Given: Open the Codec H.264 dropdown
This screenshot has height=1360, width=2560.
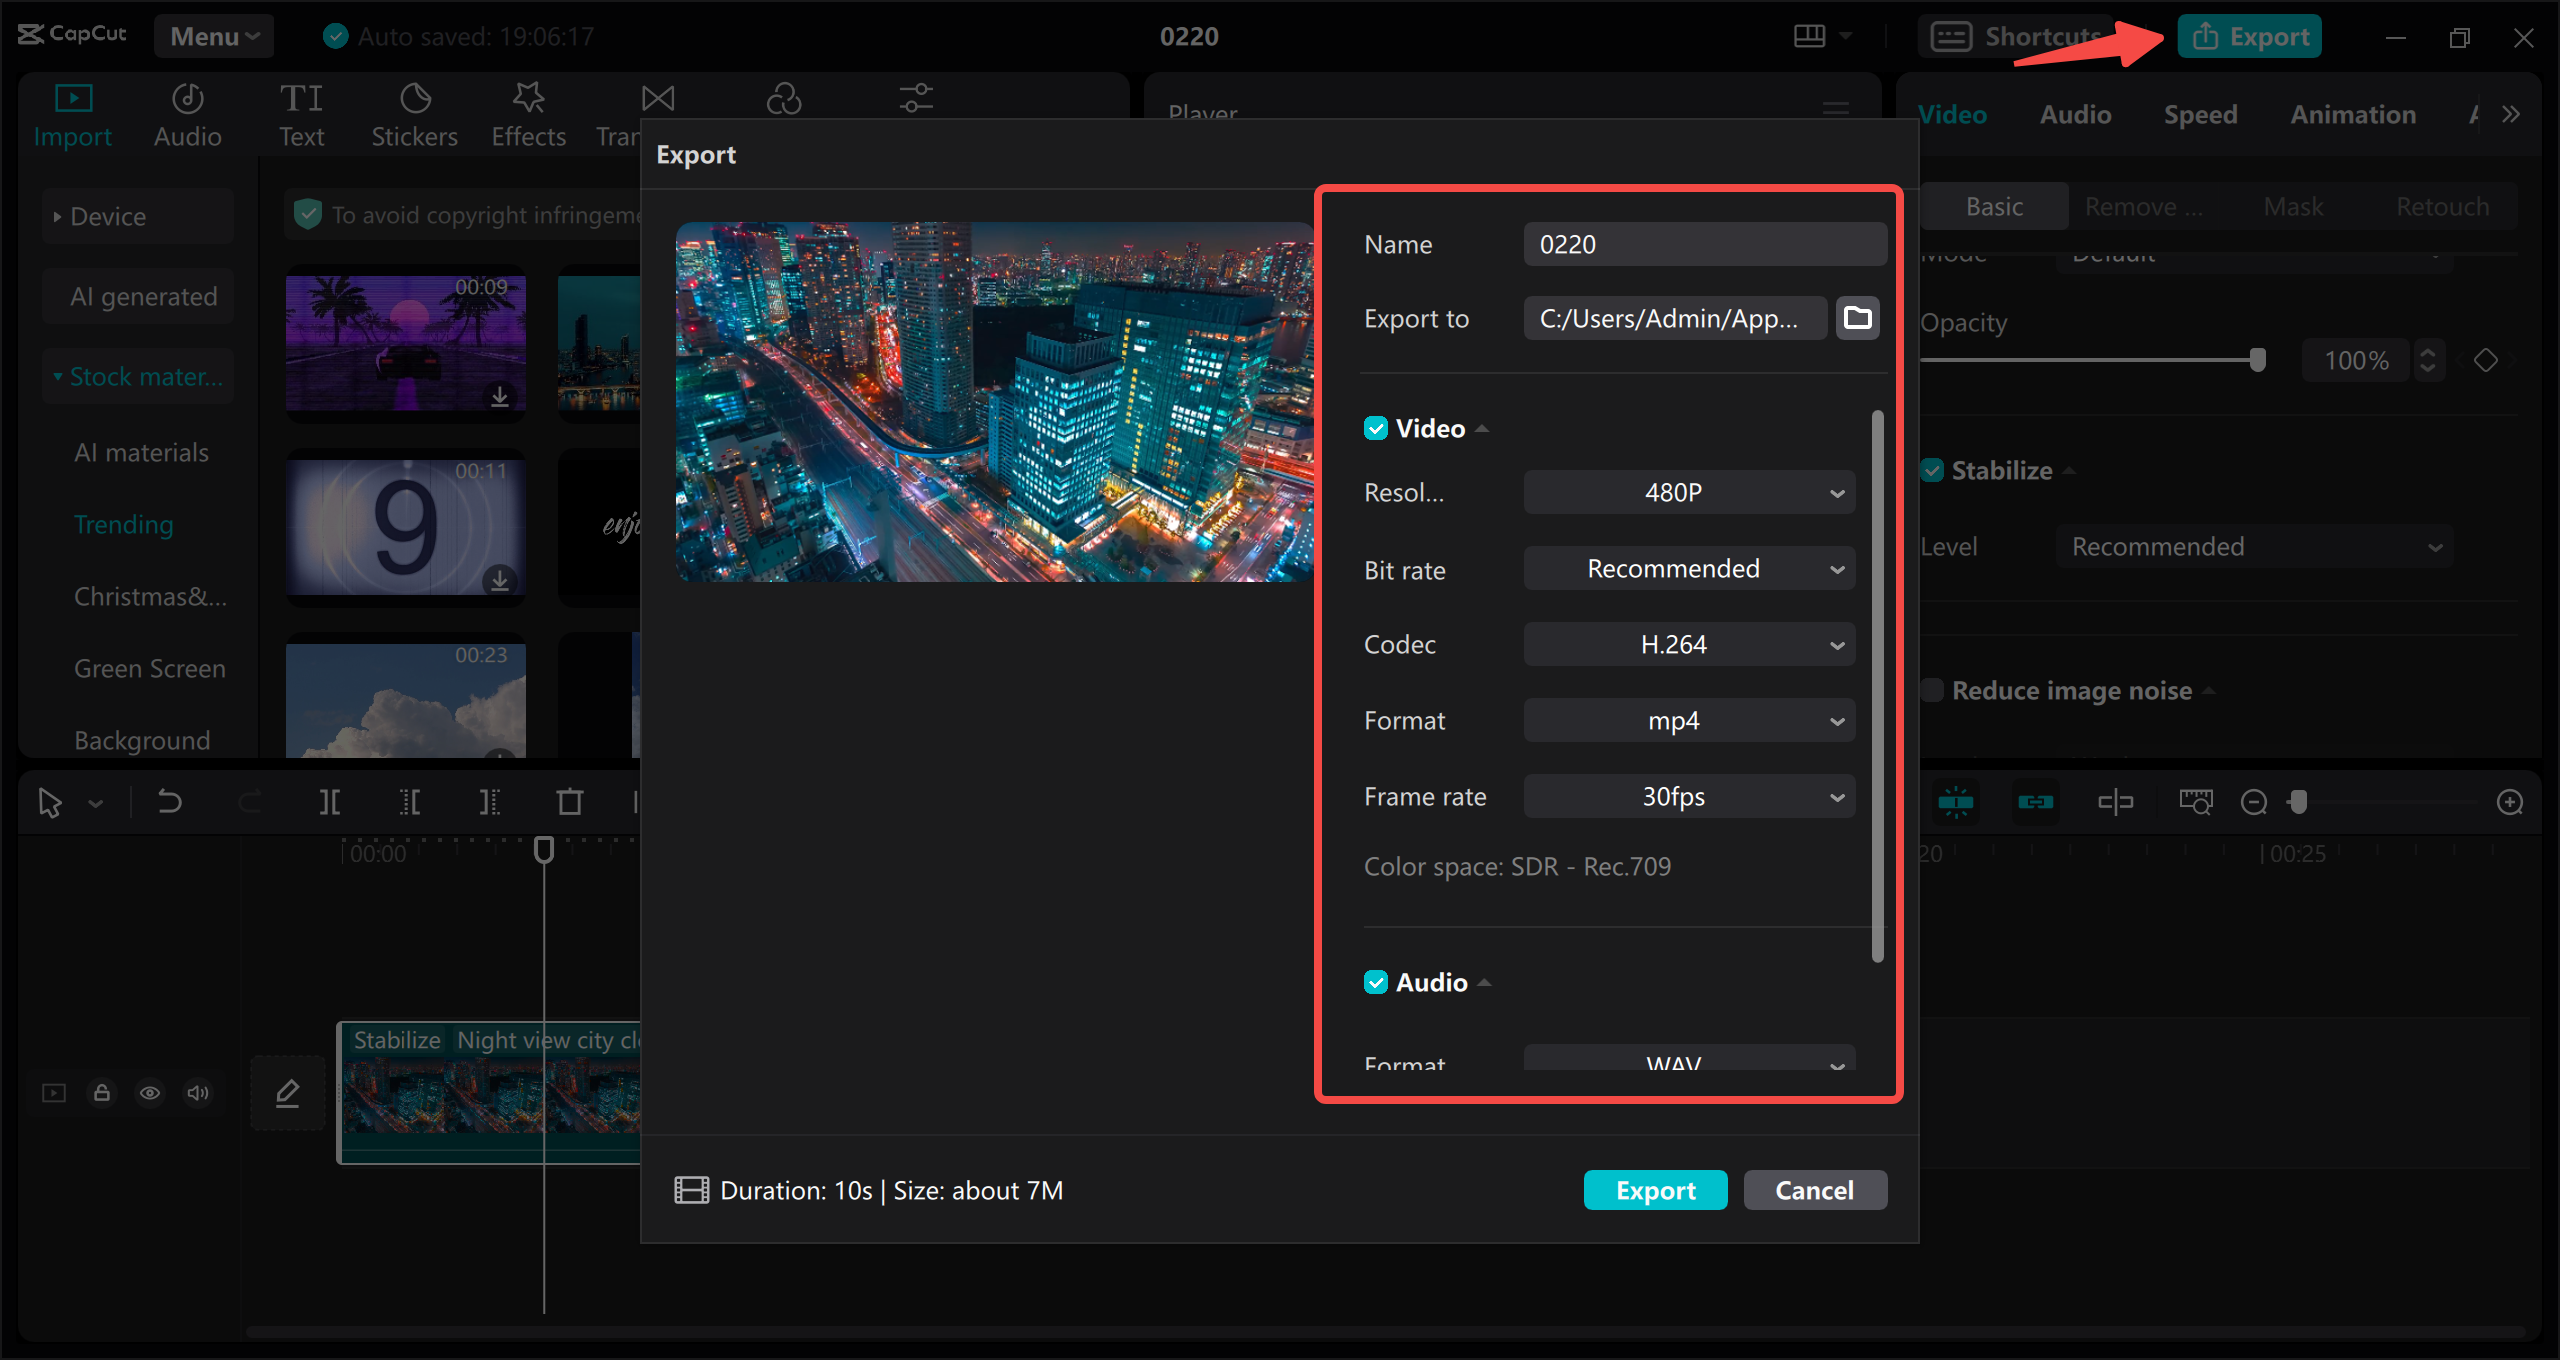Looking at the screenshot, I should (x=1689, y=645).
